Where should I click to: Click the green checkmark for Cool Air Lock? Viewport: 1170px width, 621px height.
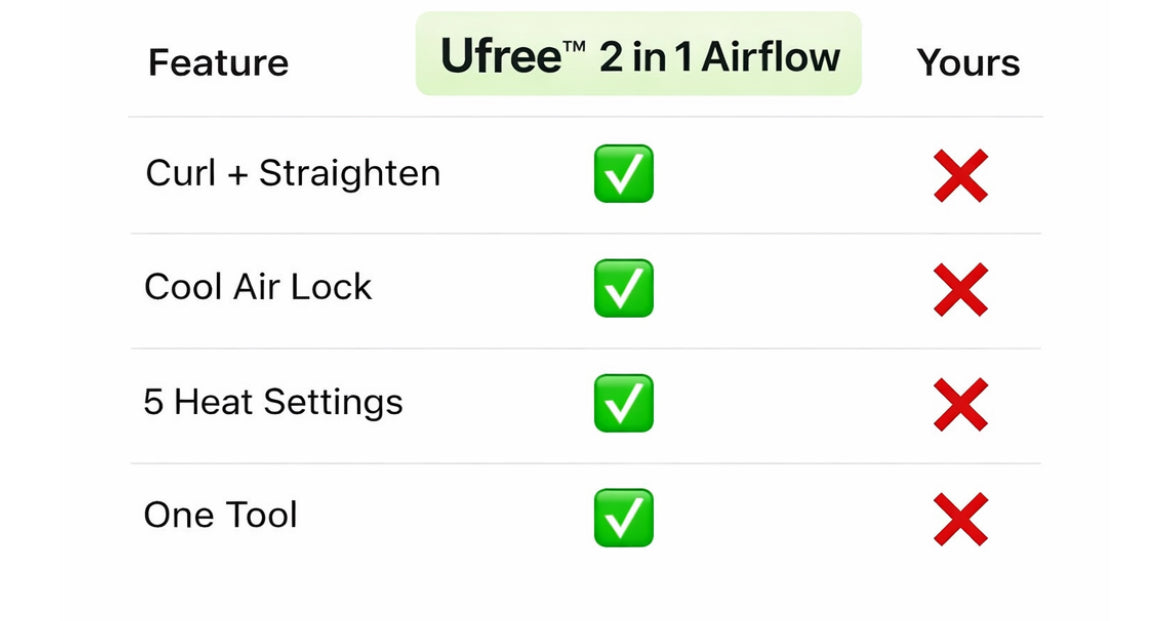623,288
